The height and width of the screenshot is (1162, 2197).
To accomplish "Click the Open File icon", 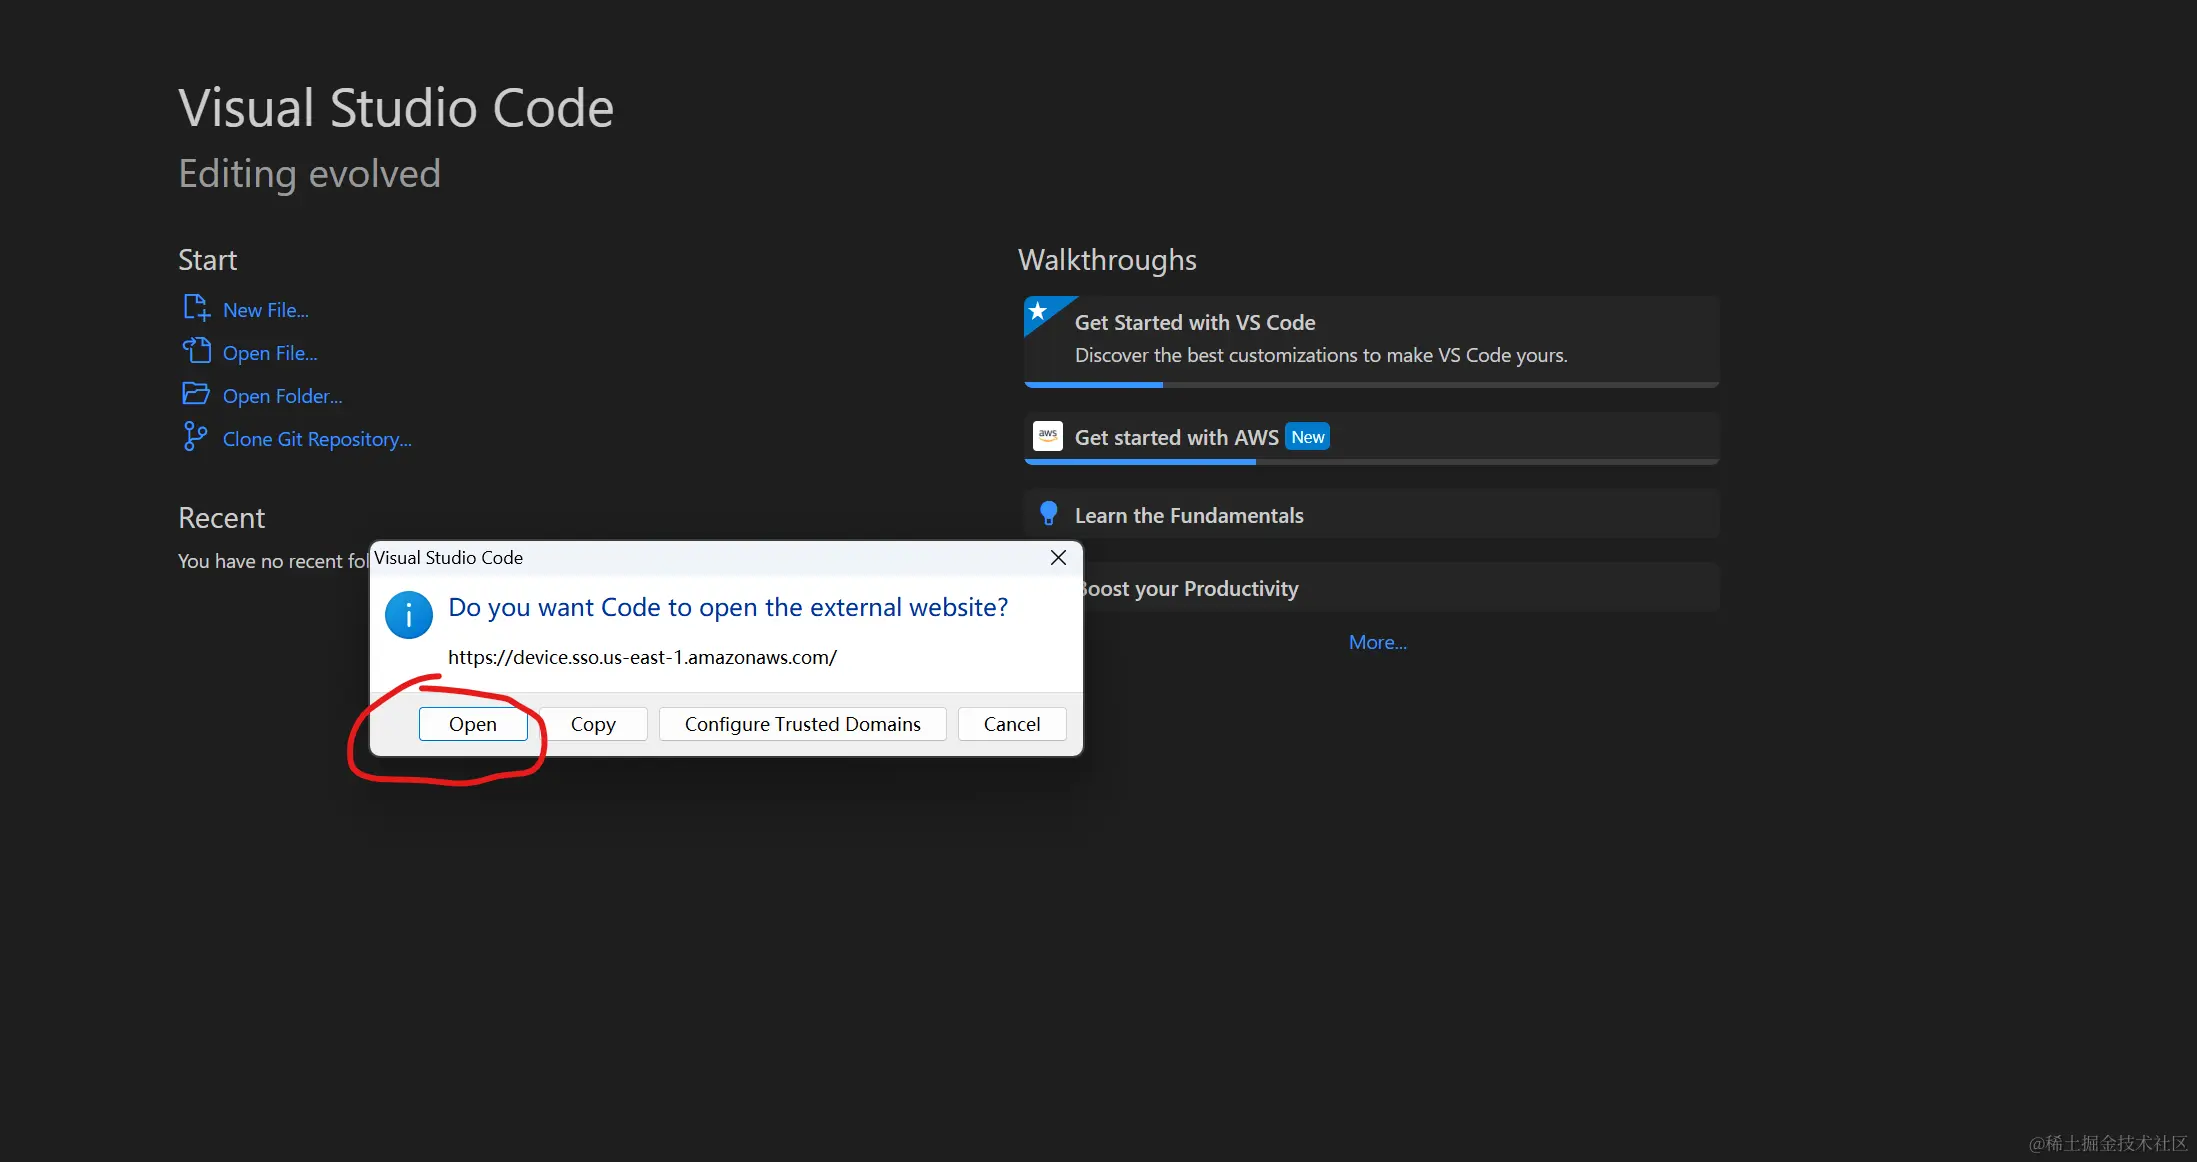I will pyautogui.click(x=196, y=351).
